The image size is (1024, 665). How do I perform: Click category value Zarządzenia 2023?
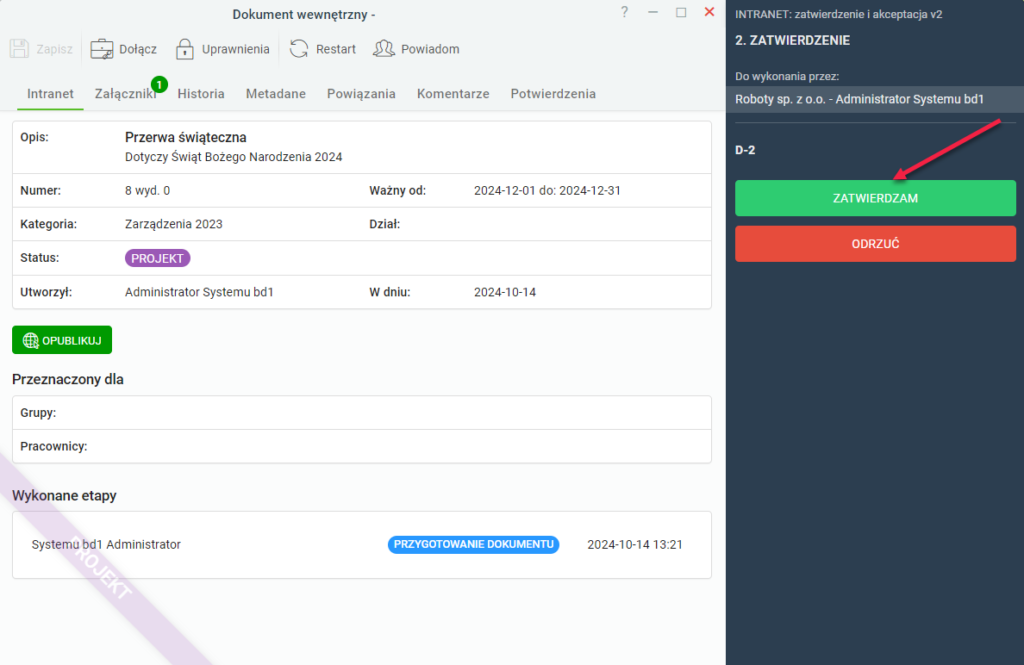click(174, 224)
